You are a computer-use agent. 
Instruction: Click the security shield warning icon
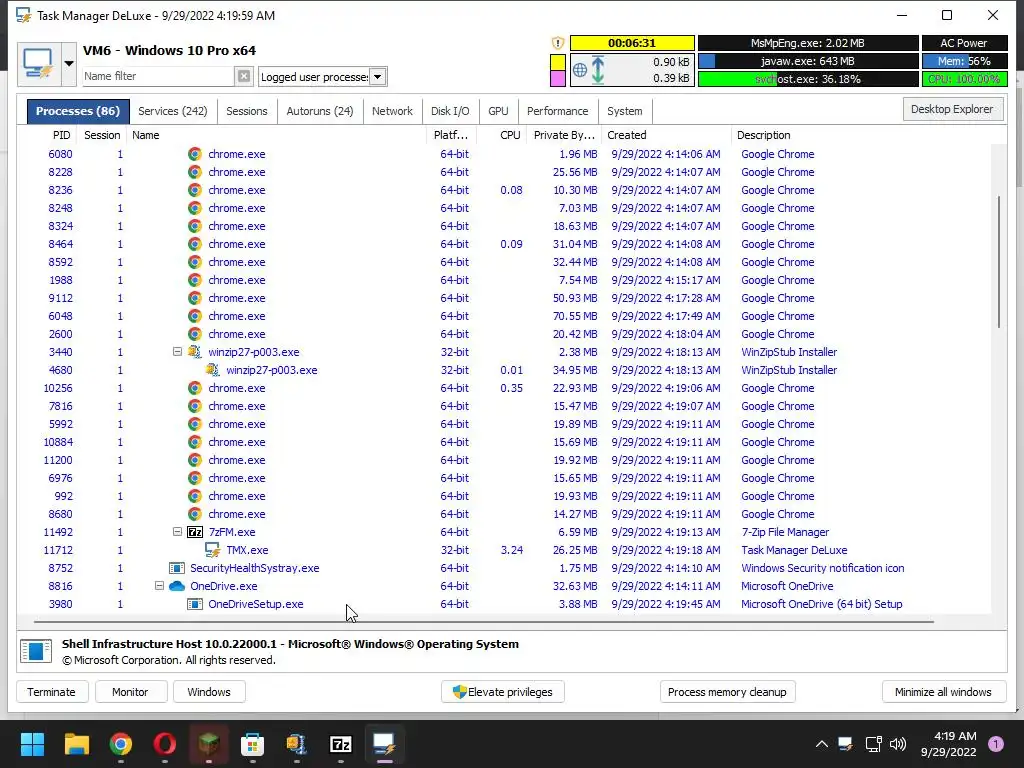tap(558, 43)
